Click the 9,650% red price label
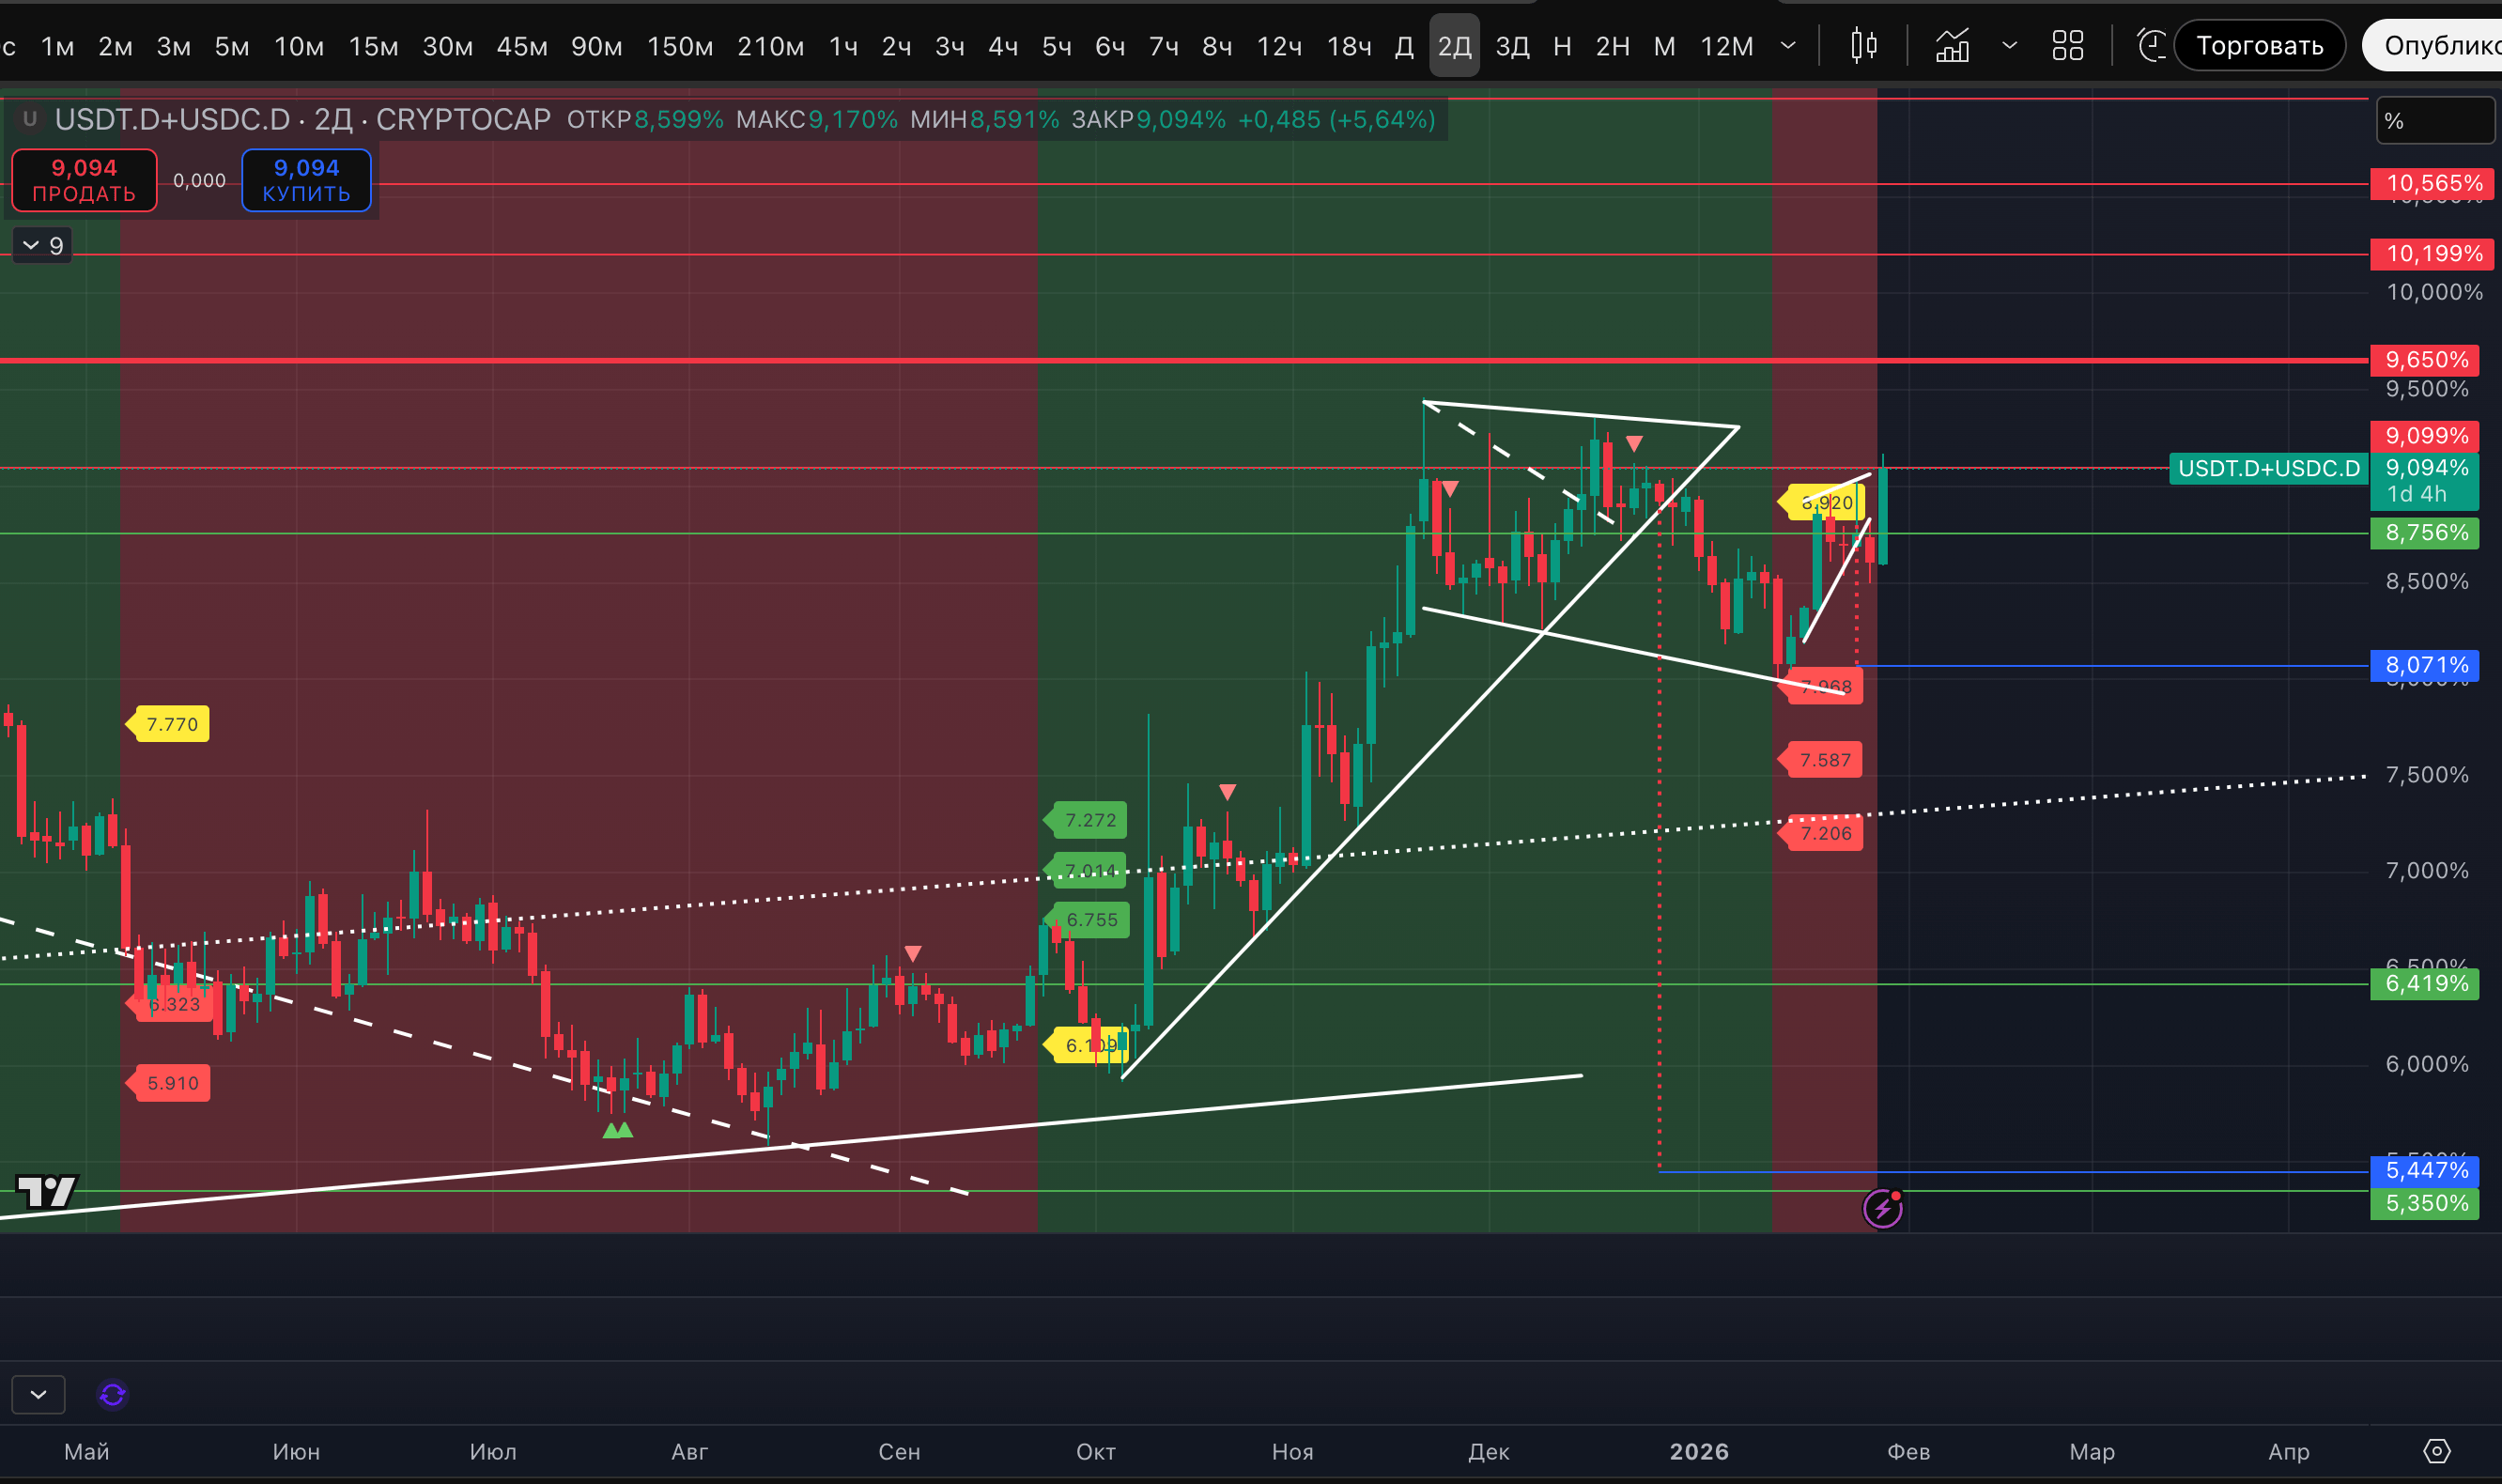Image resolution: width=2502 pixels, height=1484 pixels. (2424, 359)
